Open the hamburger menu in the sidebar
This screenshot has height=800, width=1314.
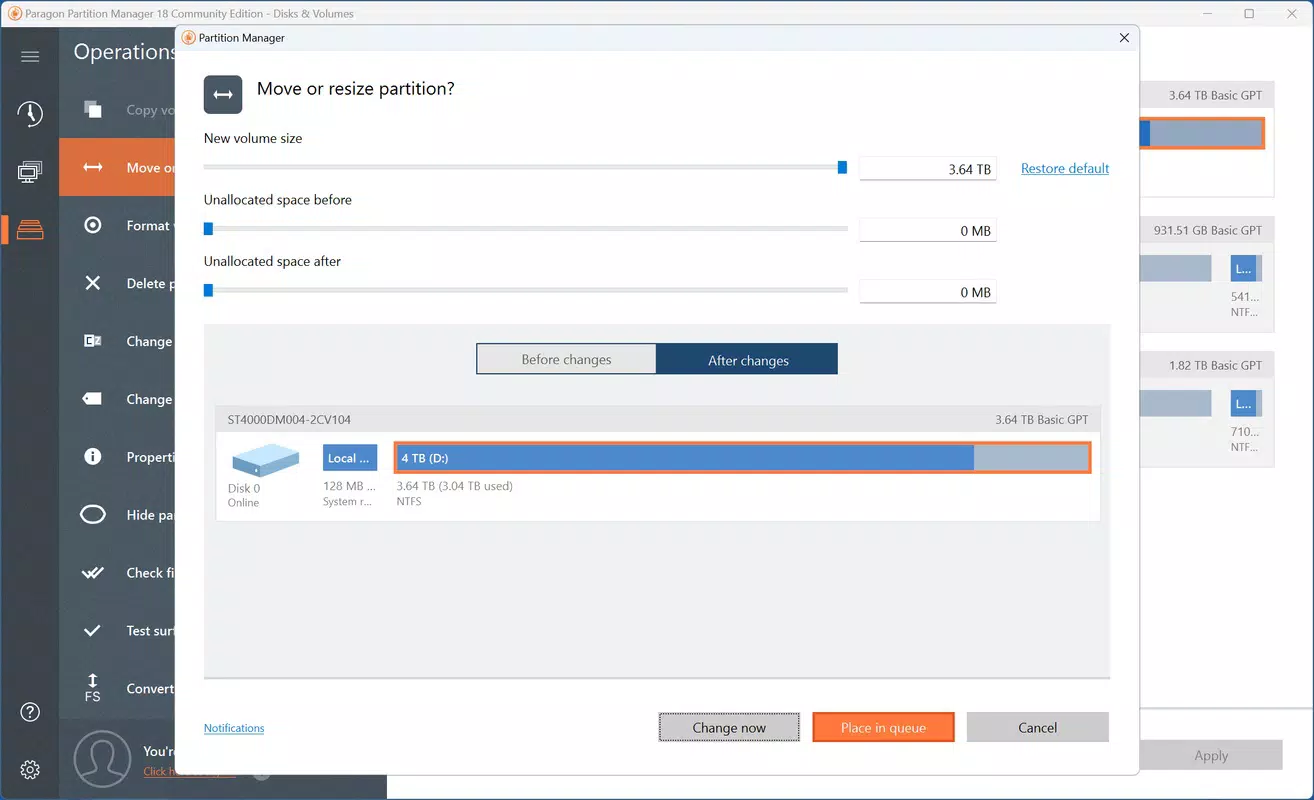click(30, 56)
